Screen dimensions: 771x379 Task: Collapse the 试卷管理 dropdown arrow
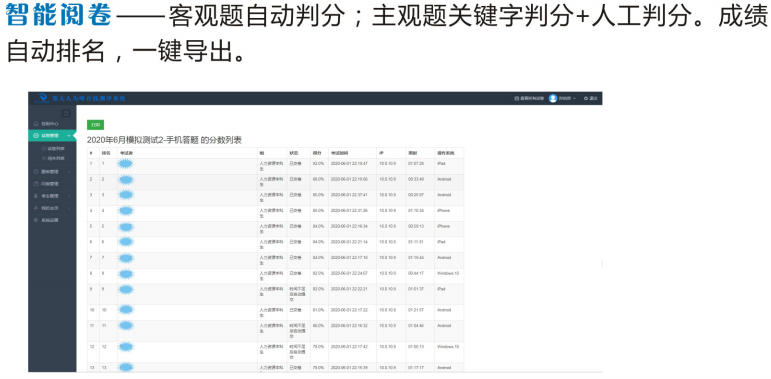pyautogui.click(x=69, y=136)
